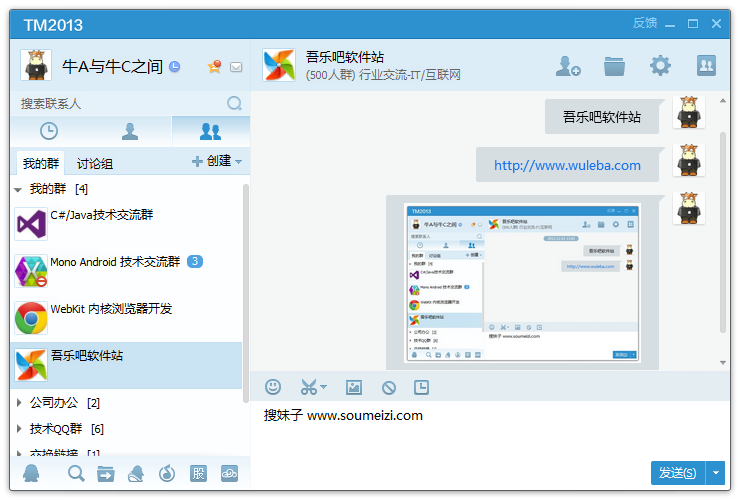Image resolution: width=740 pixels, height=500 pixels.
Task: Click the bottom toolbar search magnifier
Action: point(76,473)
